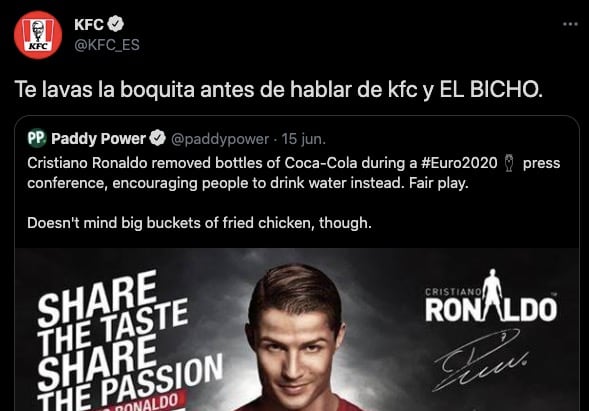Screen dimensions: 589x411
Task: Click the fried chicken line in the quoted tweet
Action: click(199, 223)
